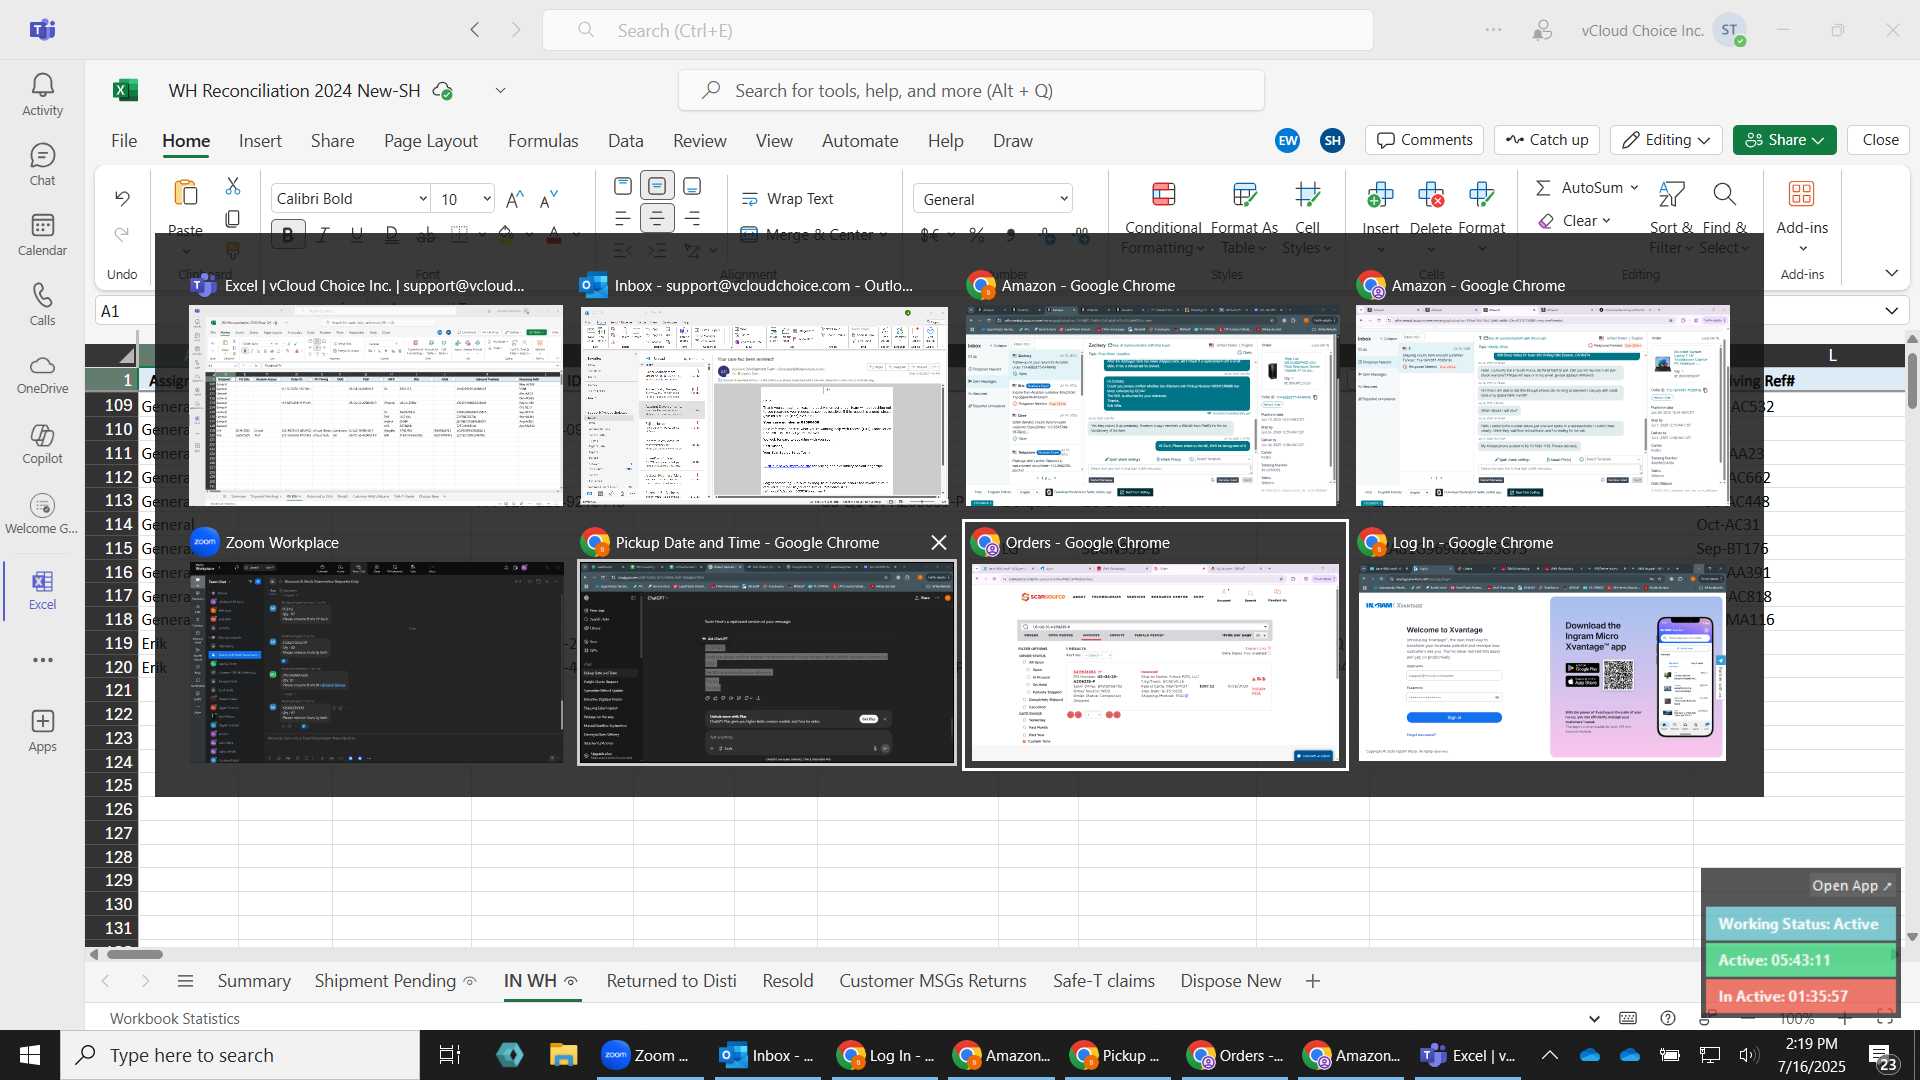The image size is (1920, 1080).
Task: Click Format As Table icon
Action: 1244,194
